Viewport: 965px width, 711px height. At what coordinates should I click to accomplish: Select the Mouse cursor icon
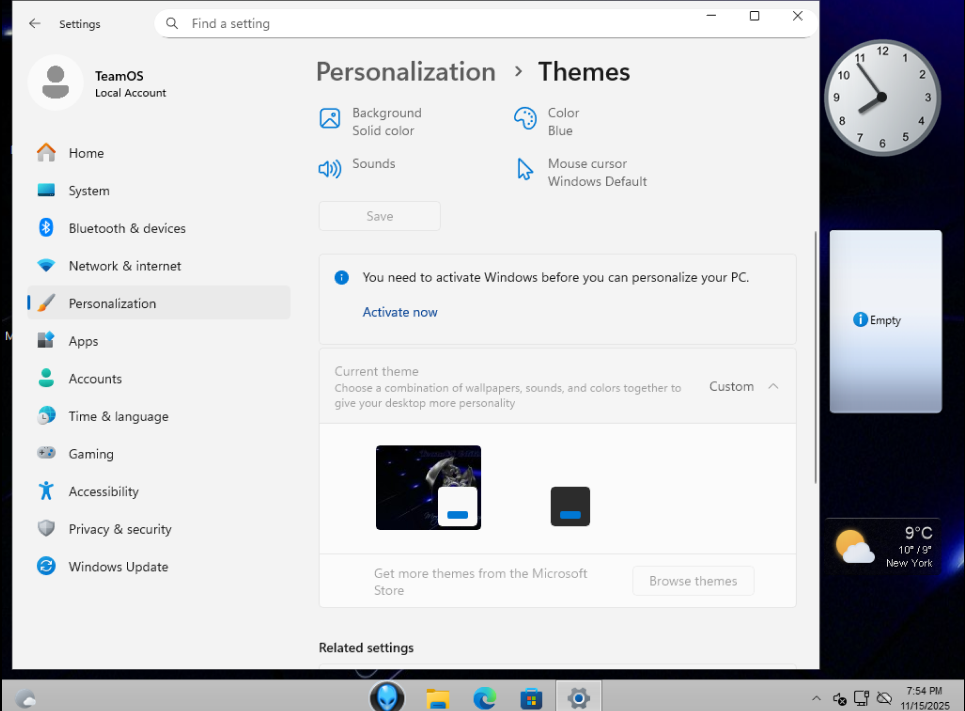525,169
